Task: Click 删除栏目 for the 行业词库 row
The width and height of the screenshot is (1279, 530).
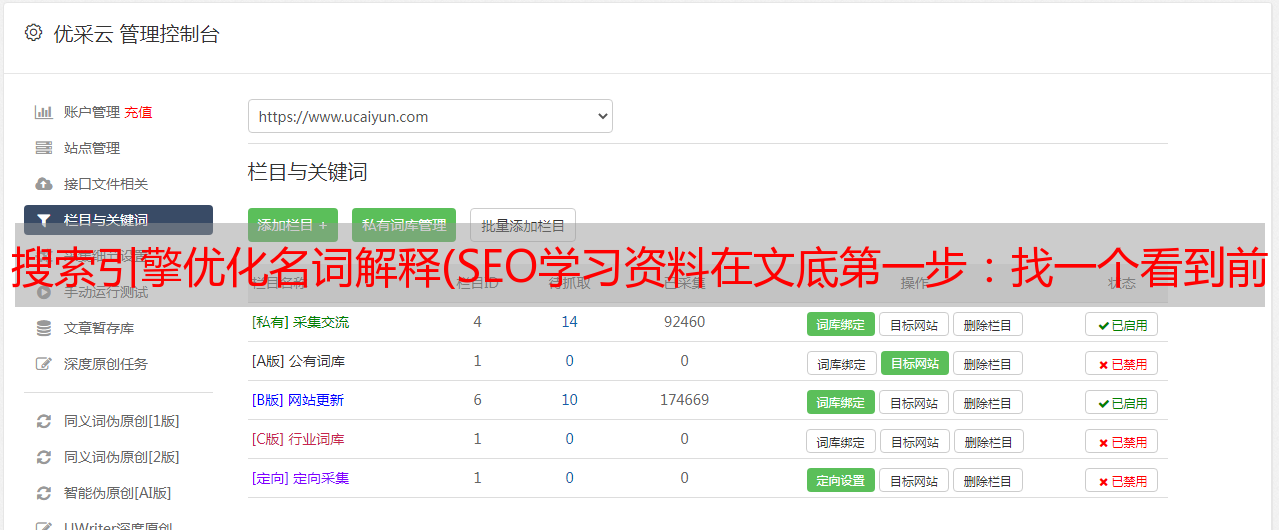Action: coord(987,441)
